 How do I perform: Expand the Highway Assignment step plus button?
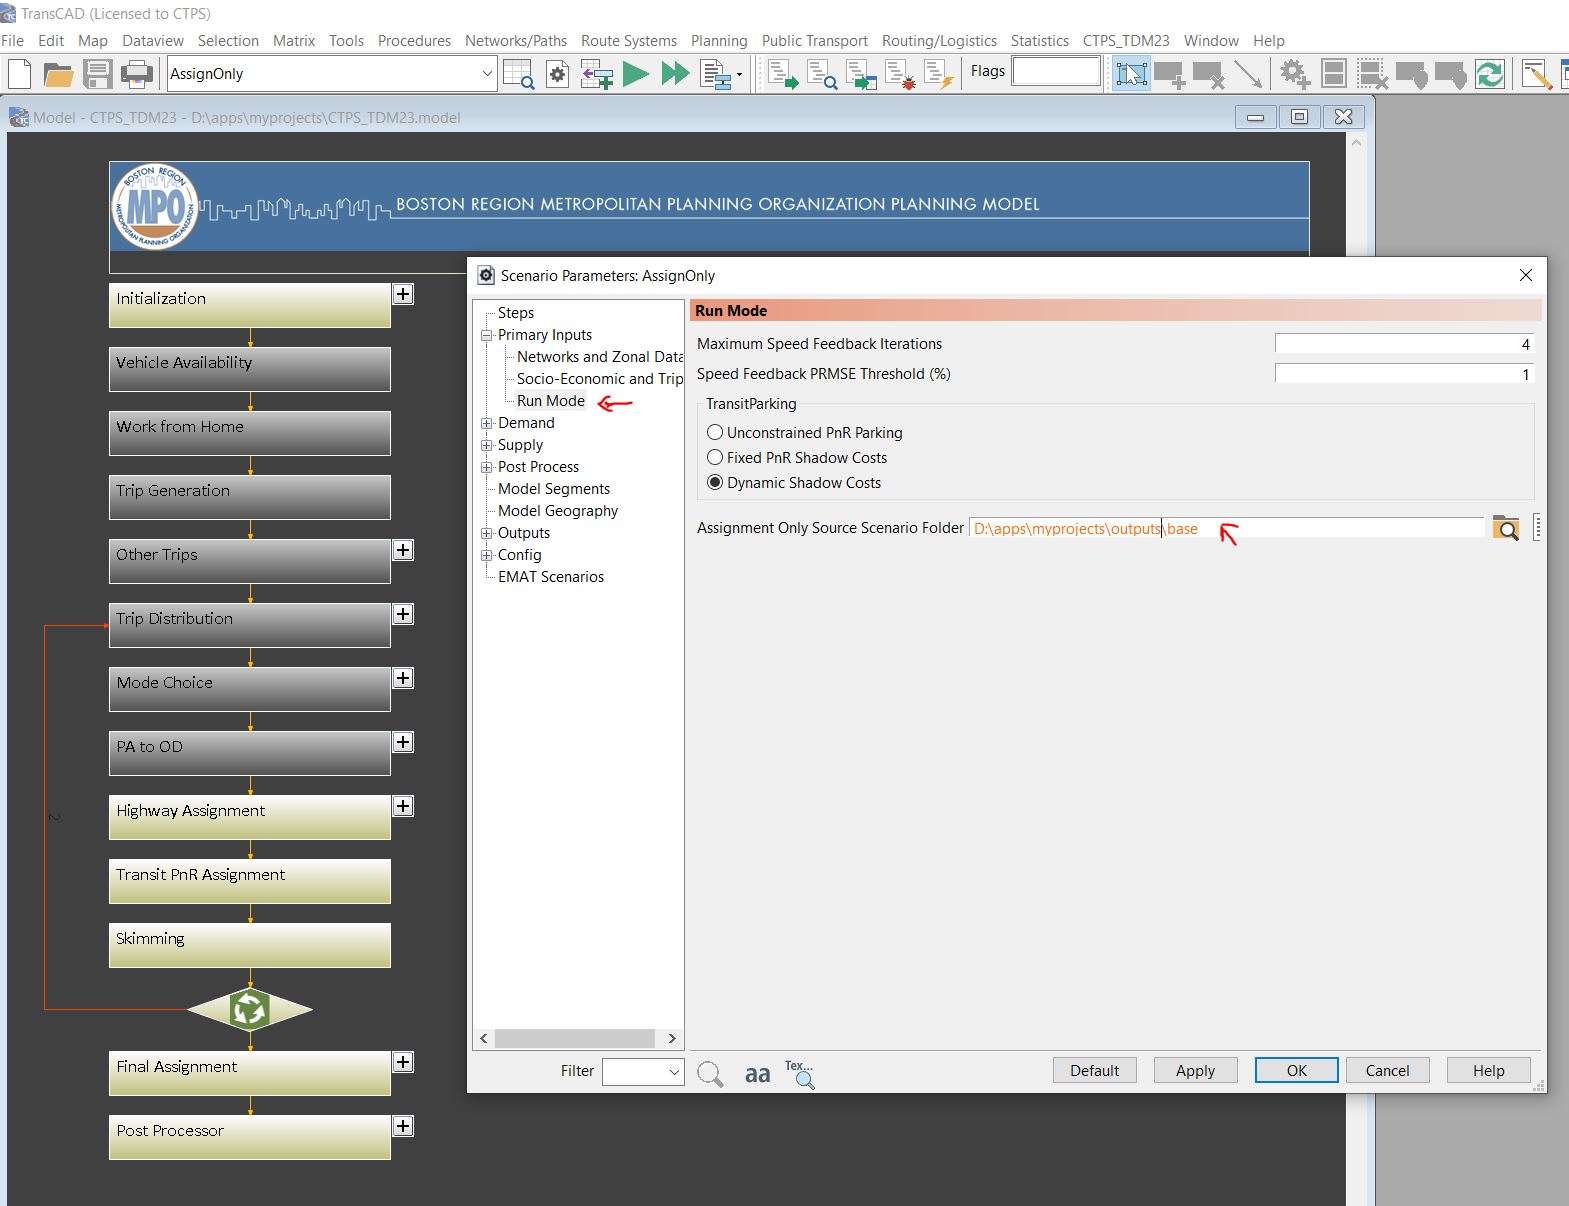(403, 806)
